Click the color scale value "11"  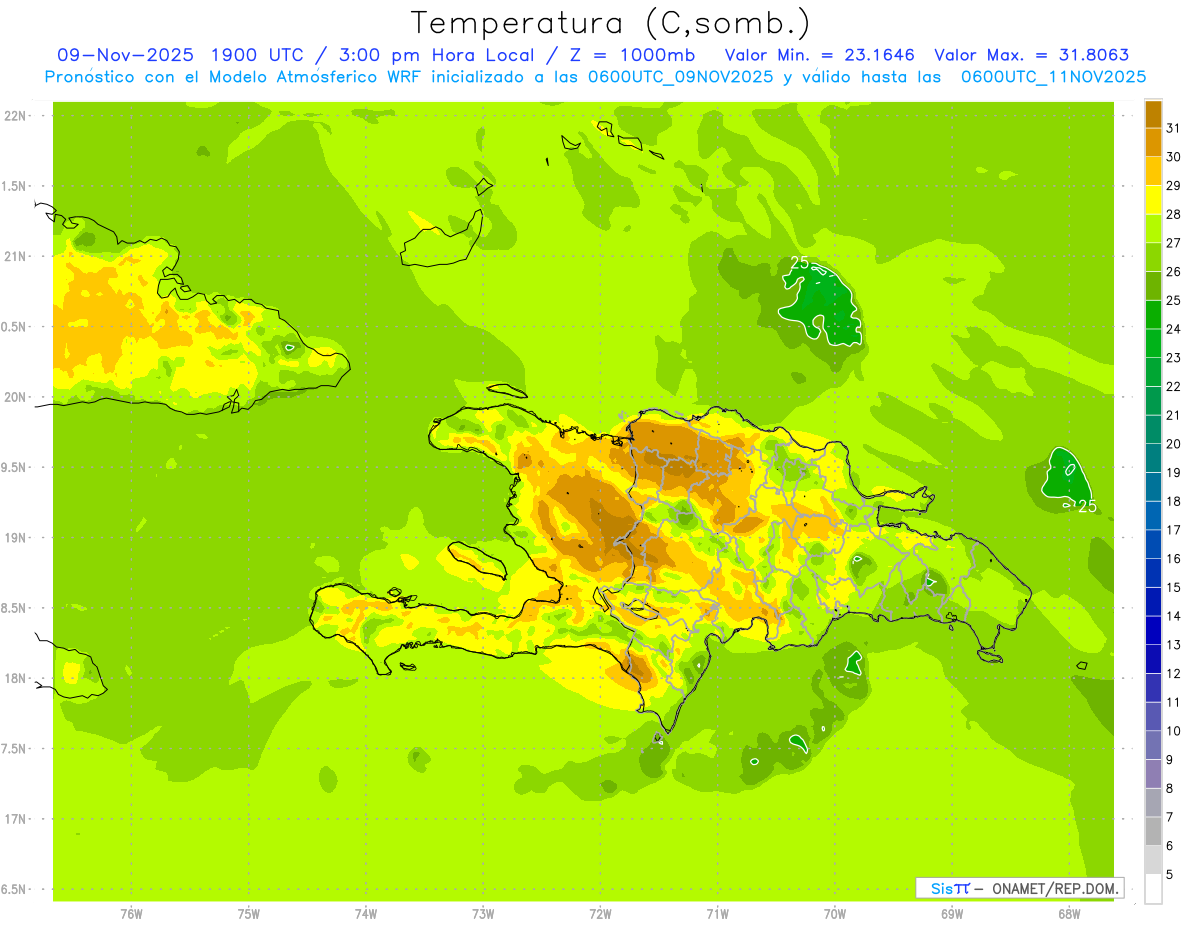point(1173,702)
